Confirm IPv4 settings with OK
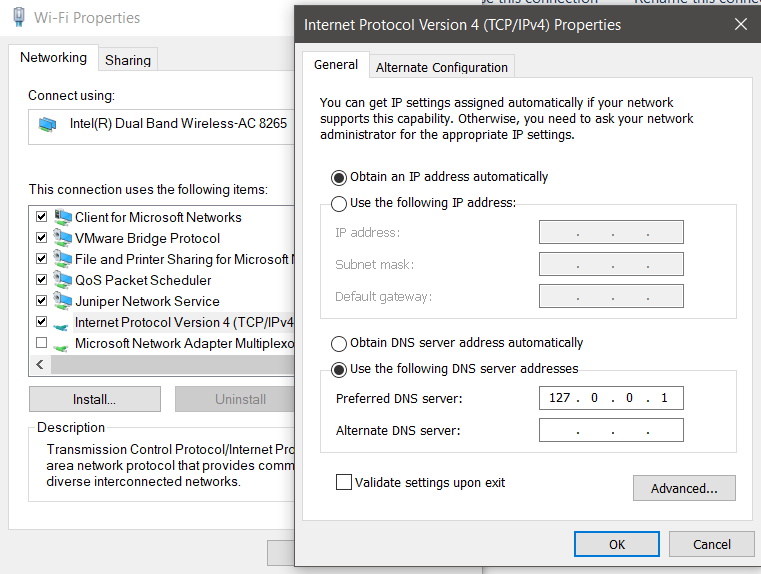Image resolution: width=761 pixels, height=574 pixels. point(617,544)
